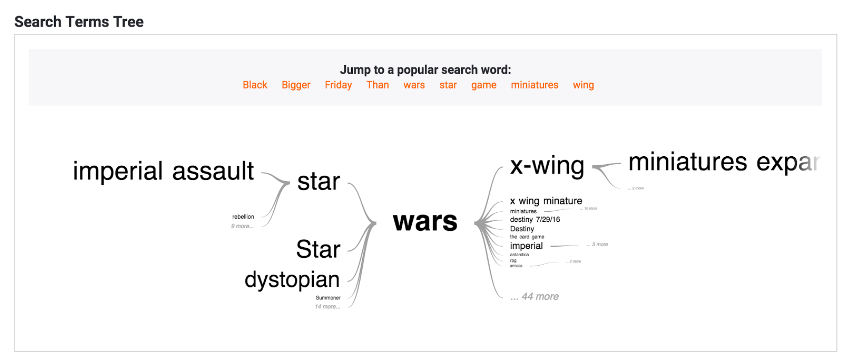
Task: Jump to the popular word Black
Action: pos(255,85)
